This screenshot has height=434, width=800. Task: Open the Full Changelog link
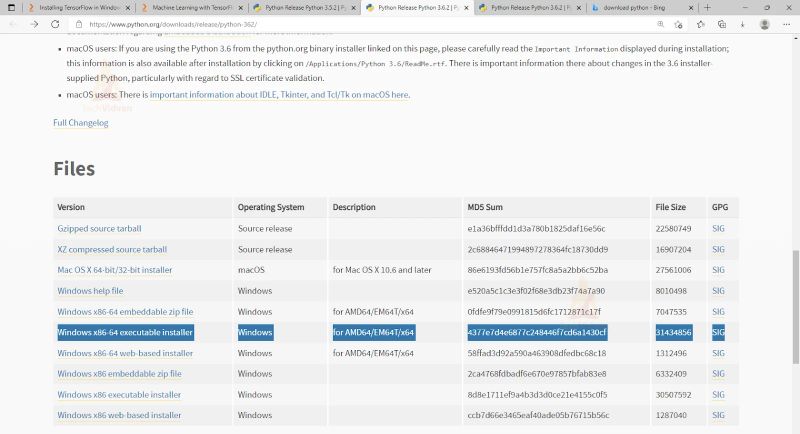point(81,122)
